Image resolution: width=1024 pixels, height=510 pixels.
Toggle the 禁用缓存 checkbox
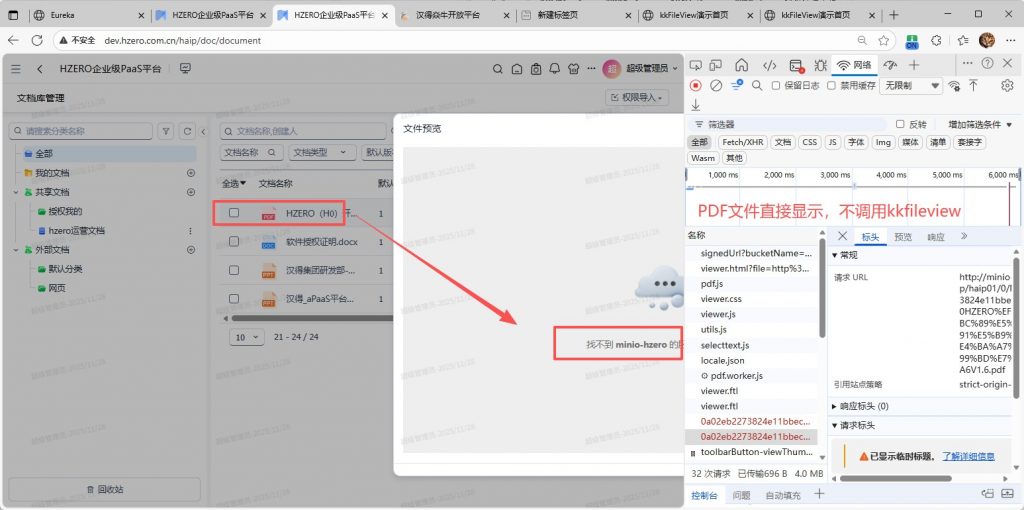click(829, 86)
